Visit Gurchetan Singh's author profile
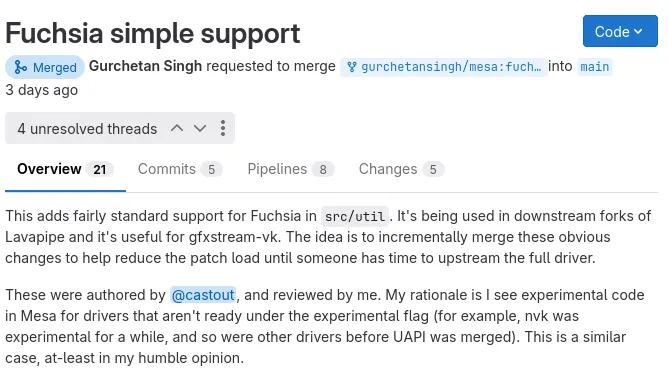 point(145,66)
